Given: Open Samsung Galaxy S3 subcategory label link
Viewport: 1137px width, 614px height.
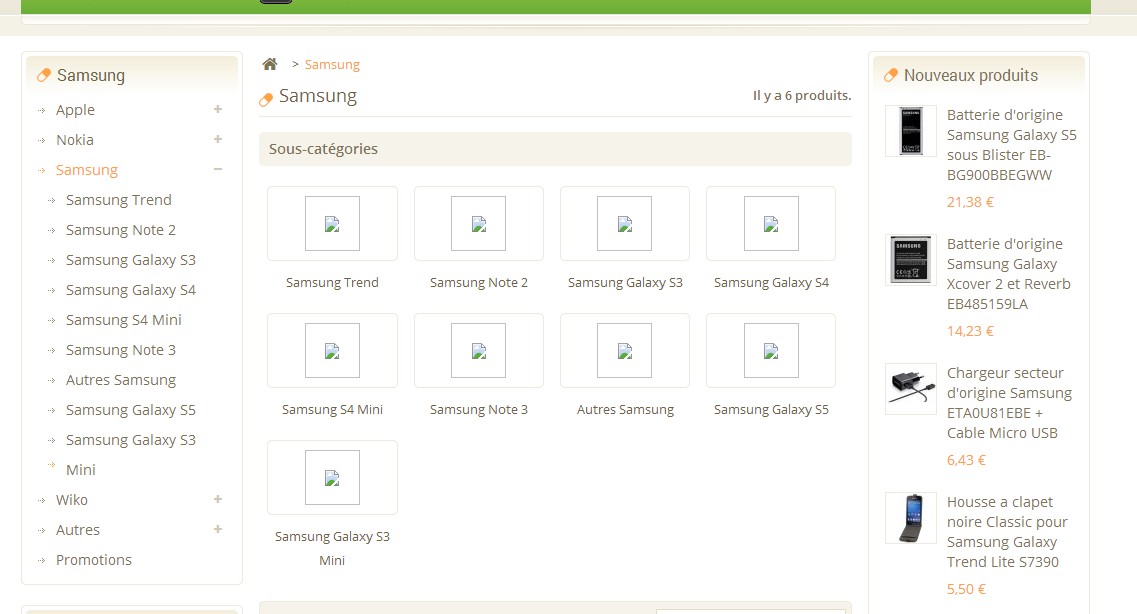Looking at the screenshot, I should 625,283.
